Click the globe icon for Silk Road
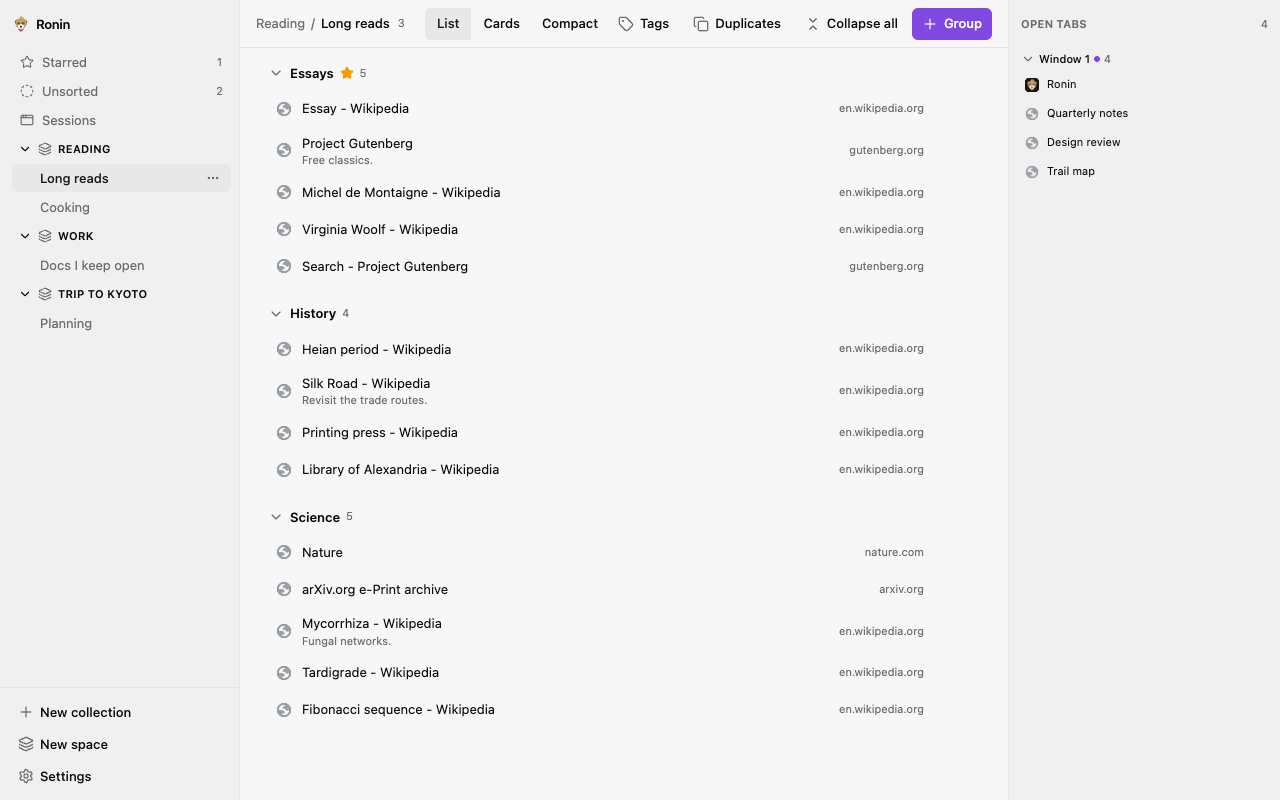The height and width of the screenshot is (800, 1280). click(284, 391)
